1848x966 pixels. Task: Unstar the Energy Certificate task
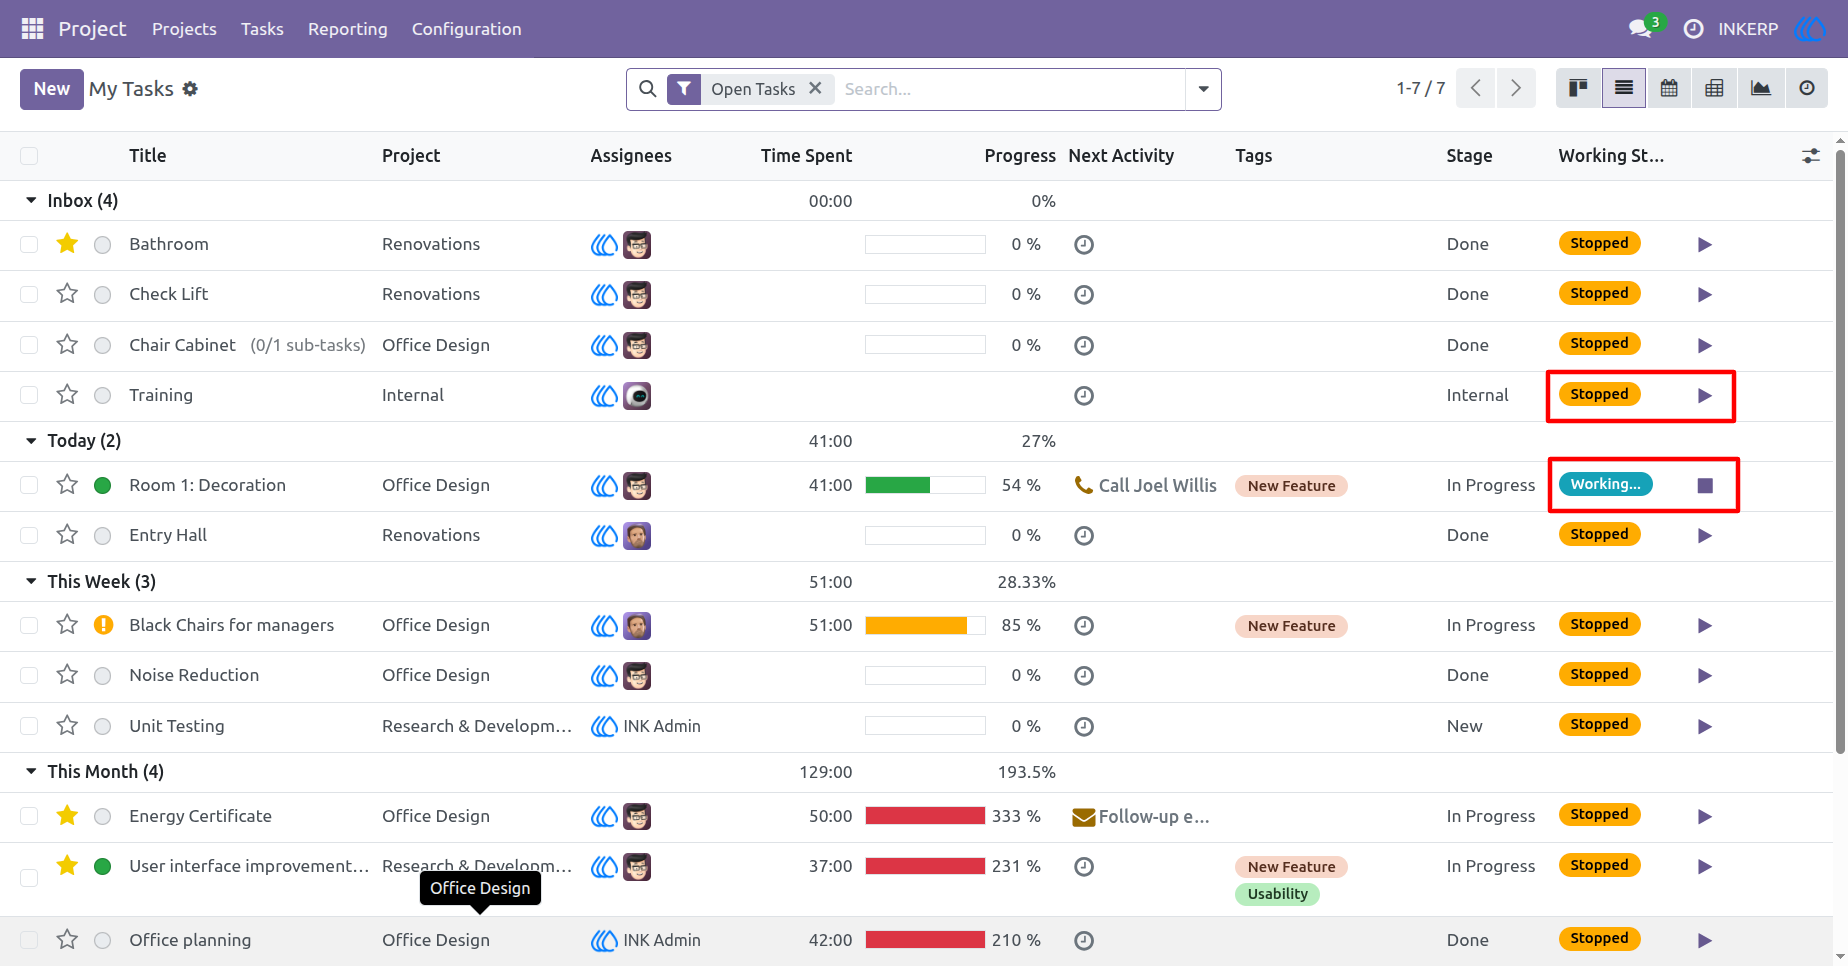click(67, 815)
